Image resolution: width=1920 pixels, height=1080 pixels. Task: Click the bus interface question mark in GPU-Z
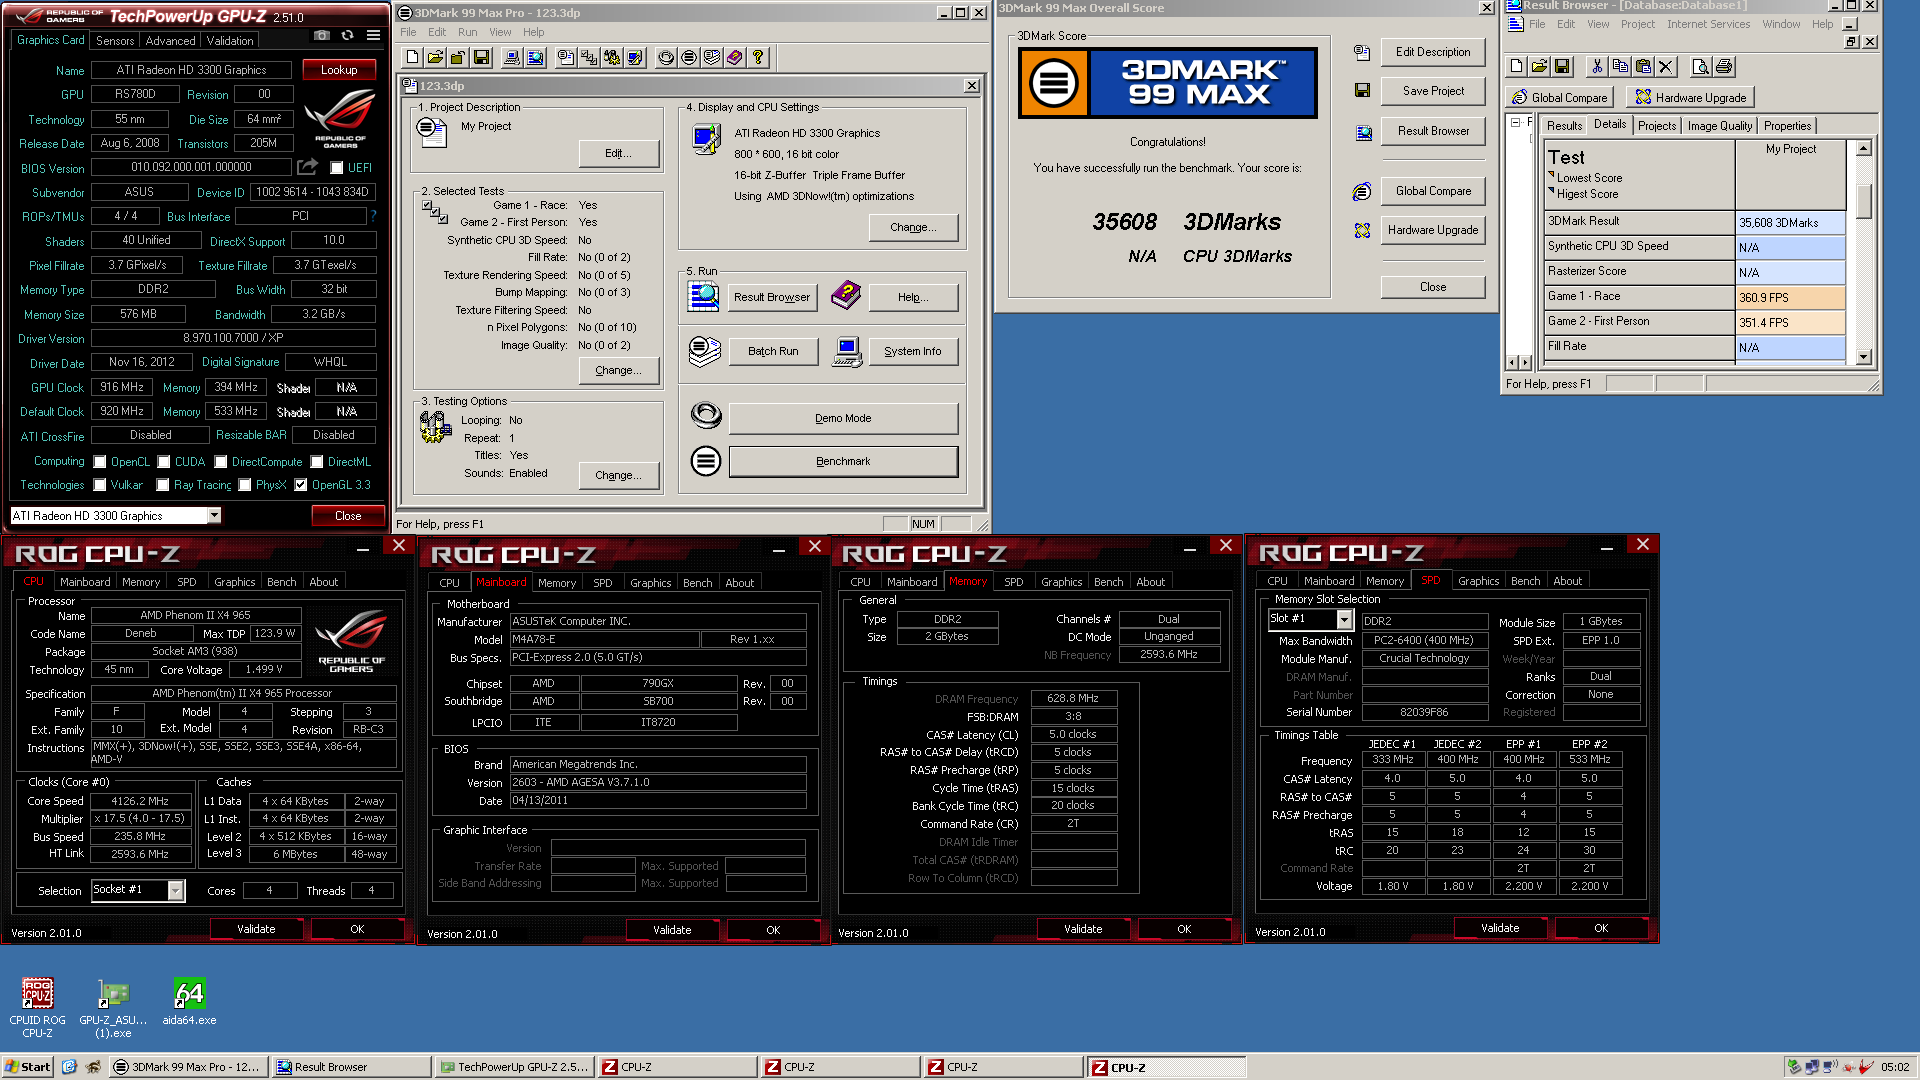click(374, 216)
